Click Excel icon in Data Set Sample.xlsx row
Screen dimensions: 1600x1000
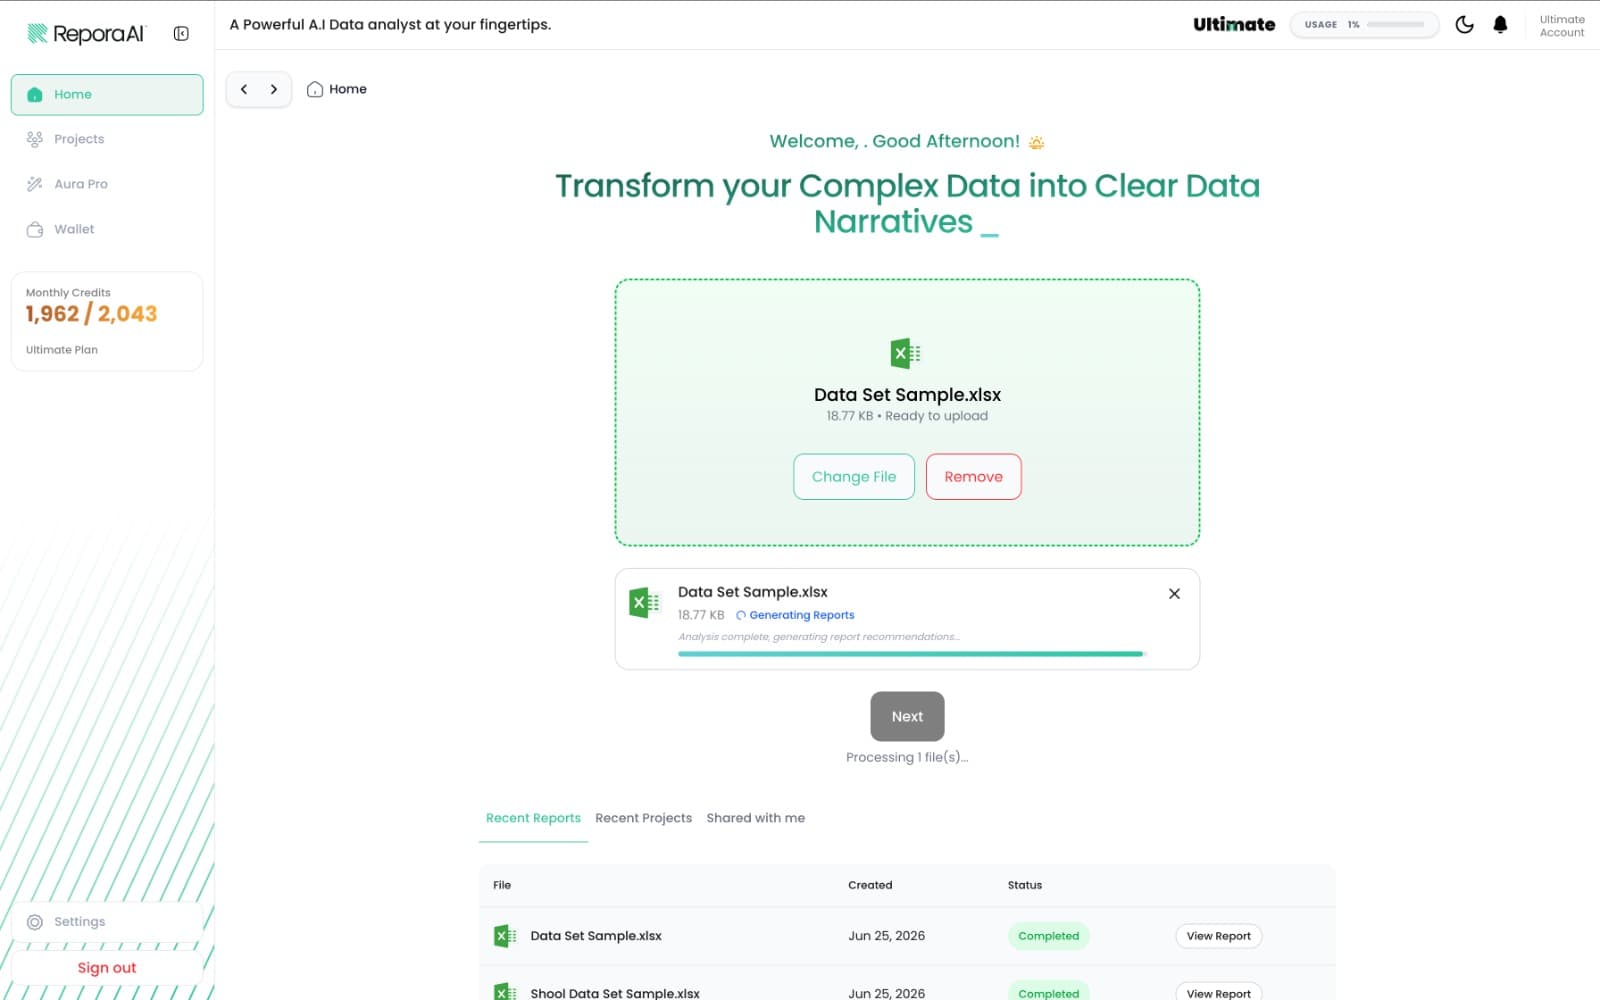tap(505, 936)
